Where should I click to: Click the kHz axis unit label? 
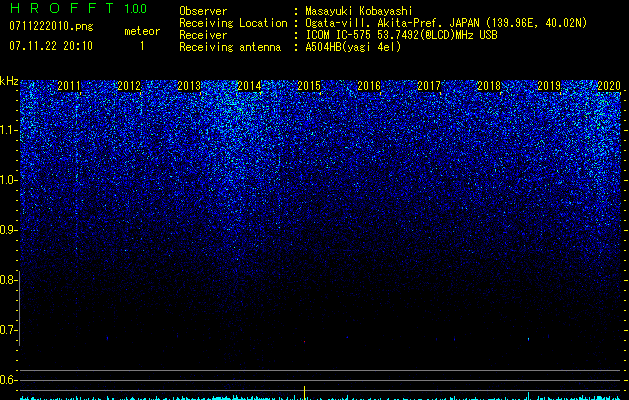(9, 81)
